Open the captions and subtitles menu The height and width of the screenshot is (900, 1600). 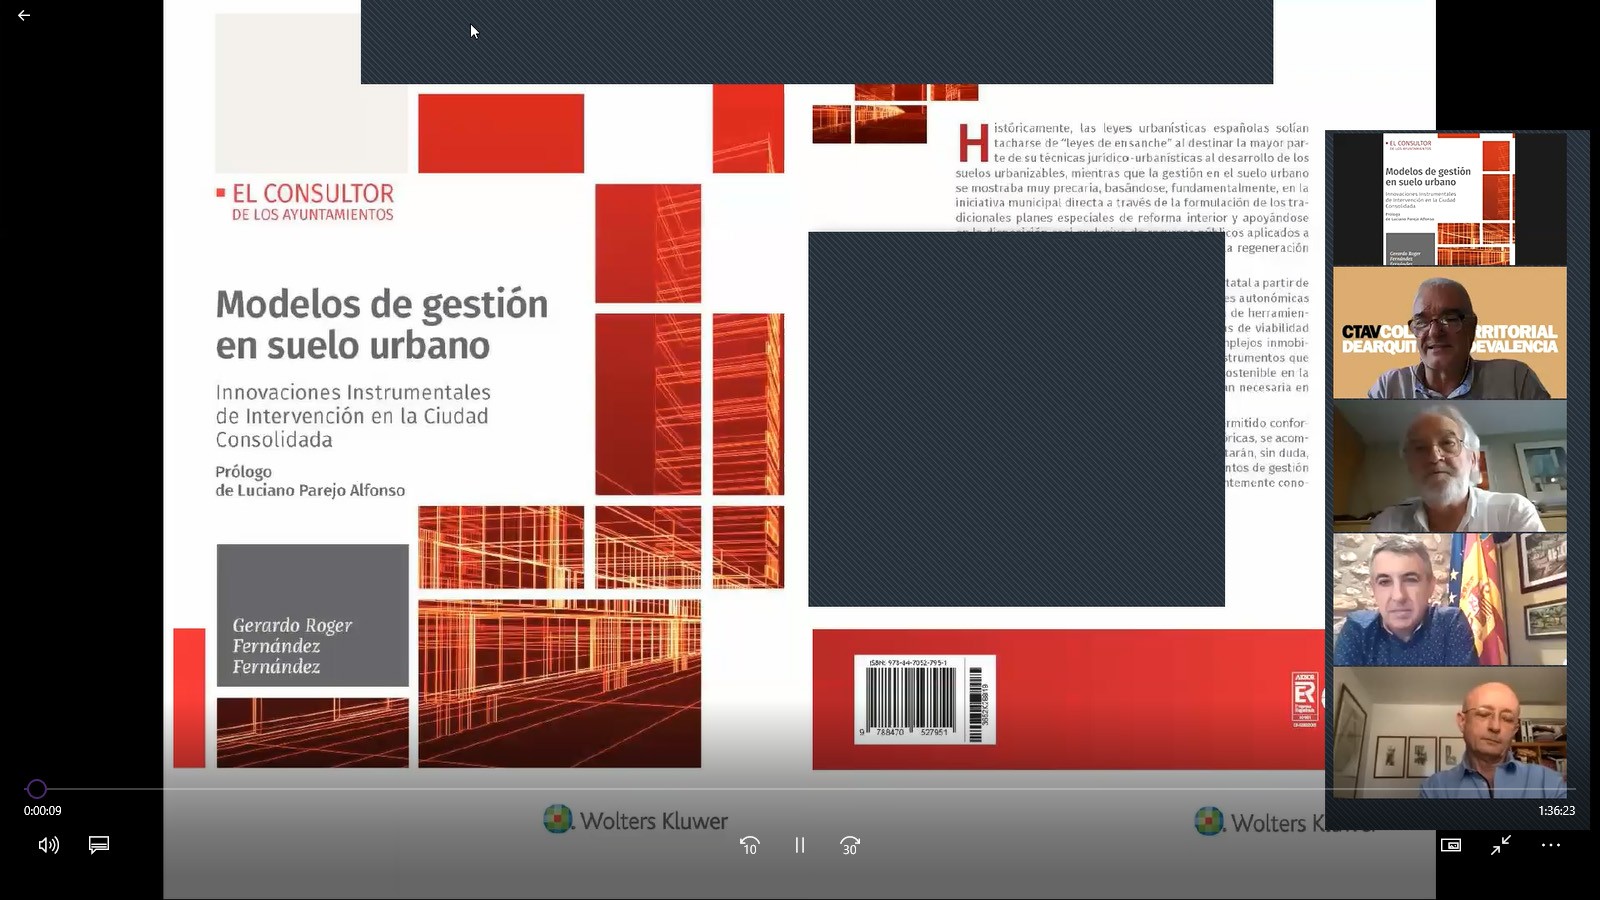[x=99, y=845]
